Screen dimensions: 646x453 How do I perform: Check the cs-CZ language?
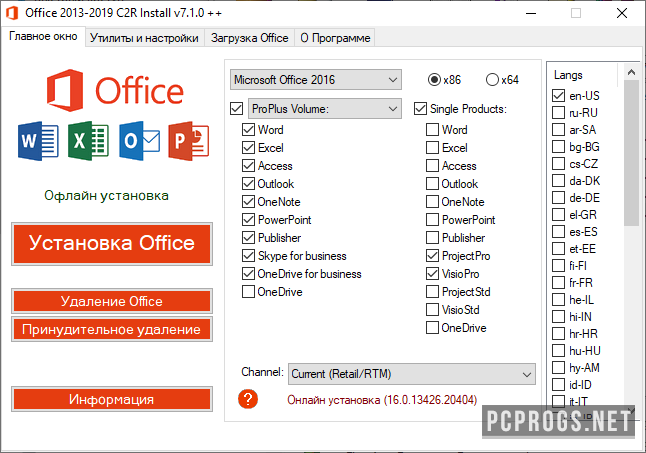pos(558,163)
